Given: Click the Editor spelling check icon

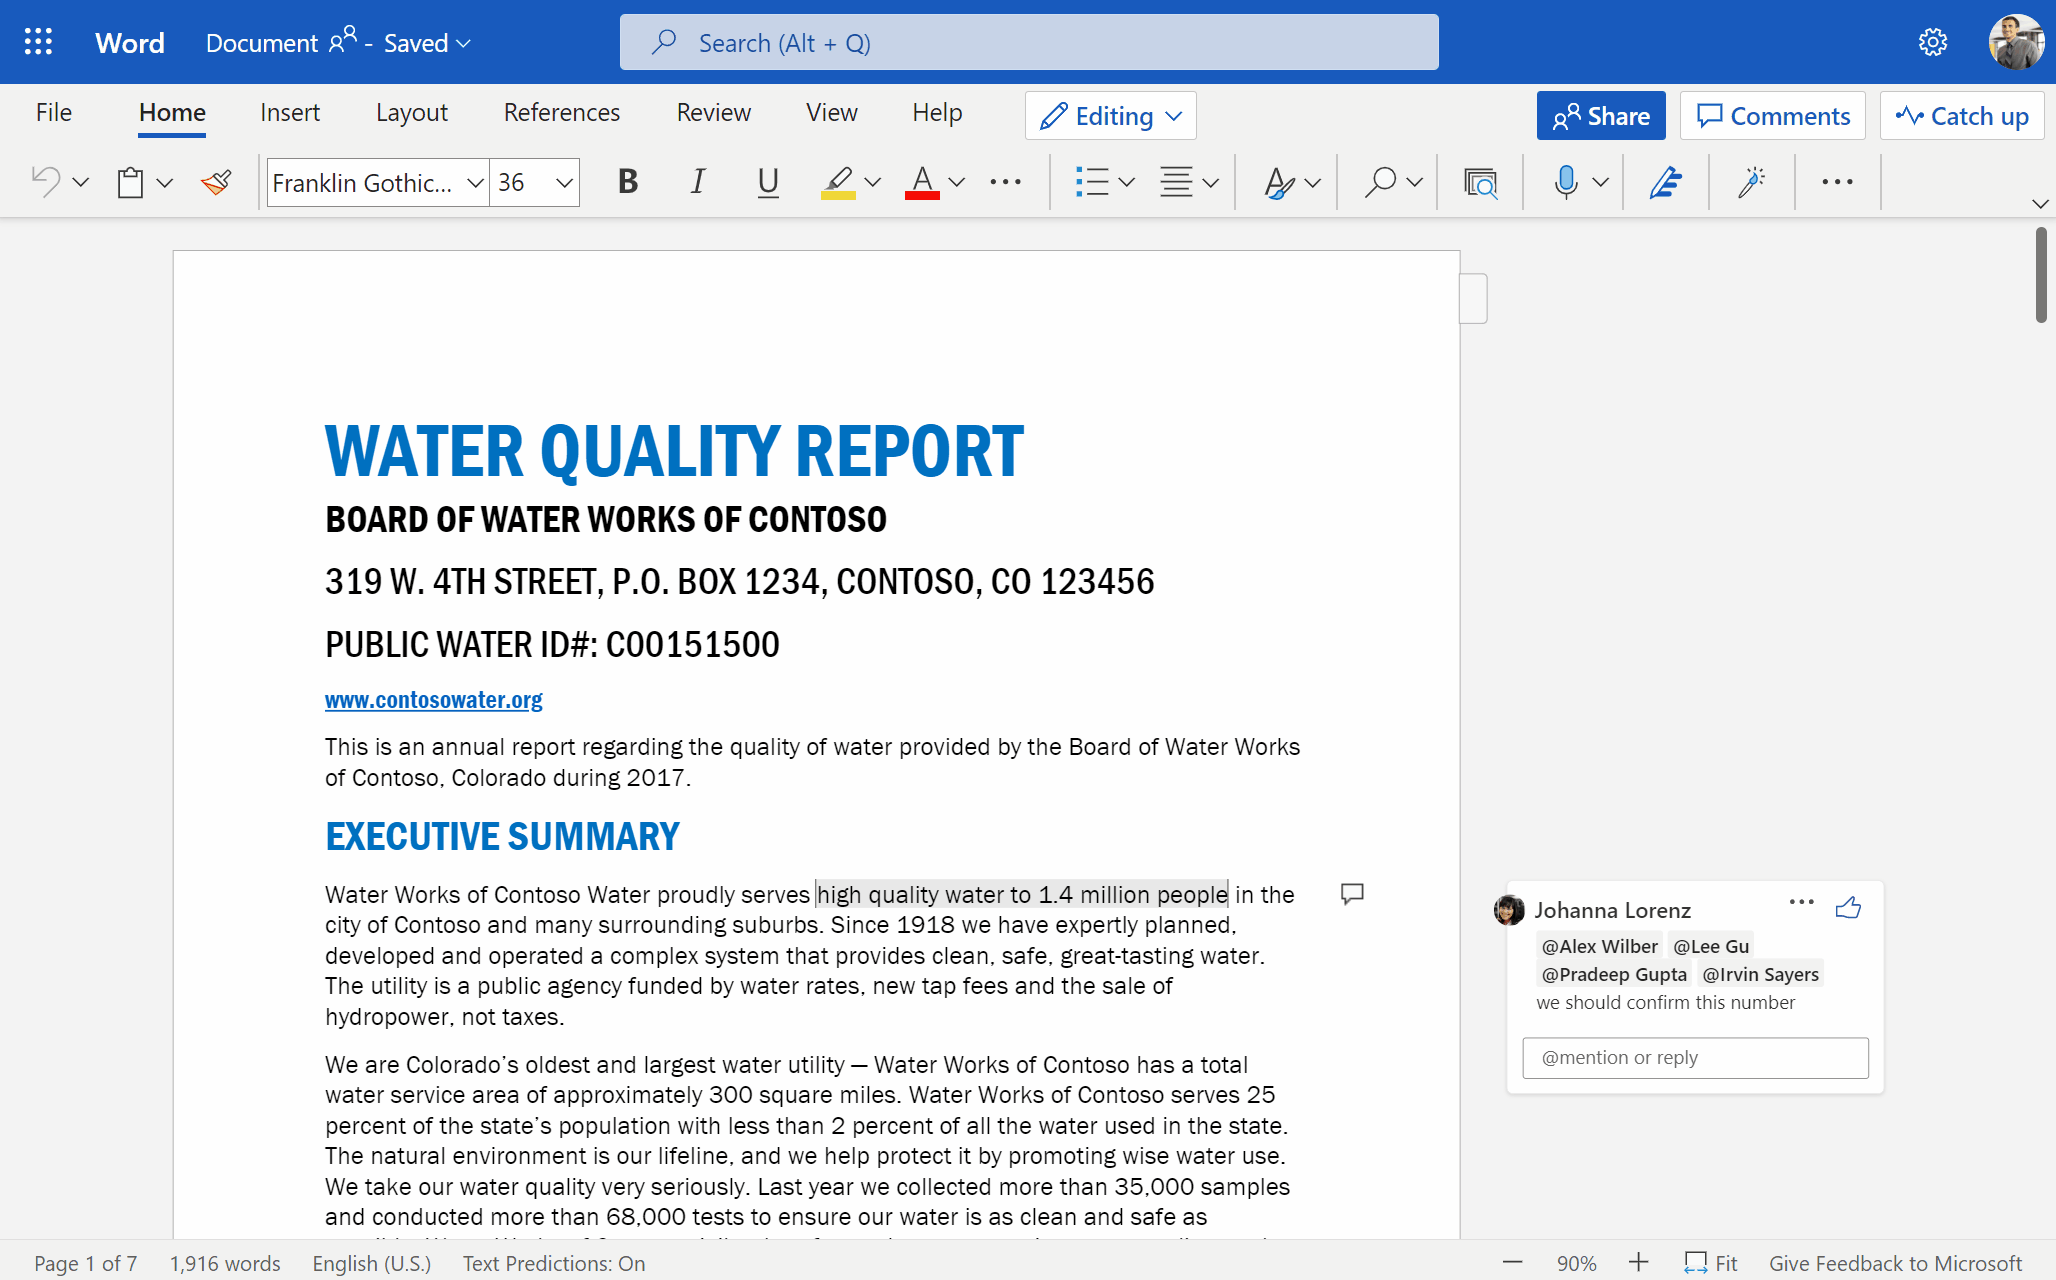Looking at the screenshot, I should click(1664, 180).
